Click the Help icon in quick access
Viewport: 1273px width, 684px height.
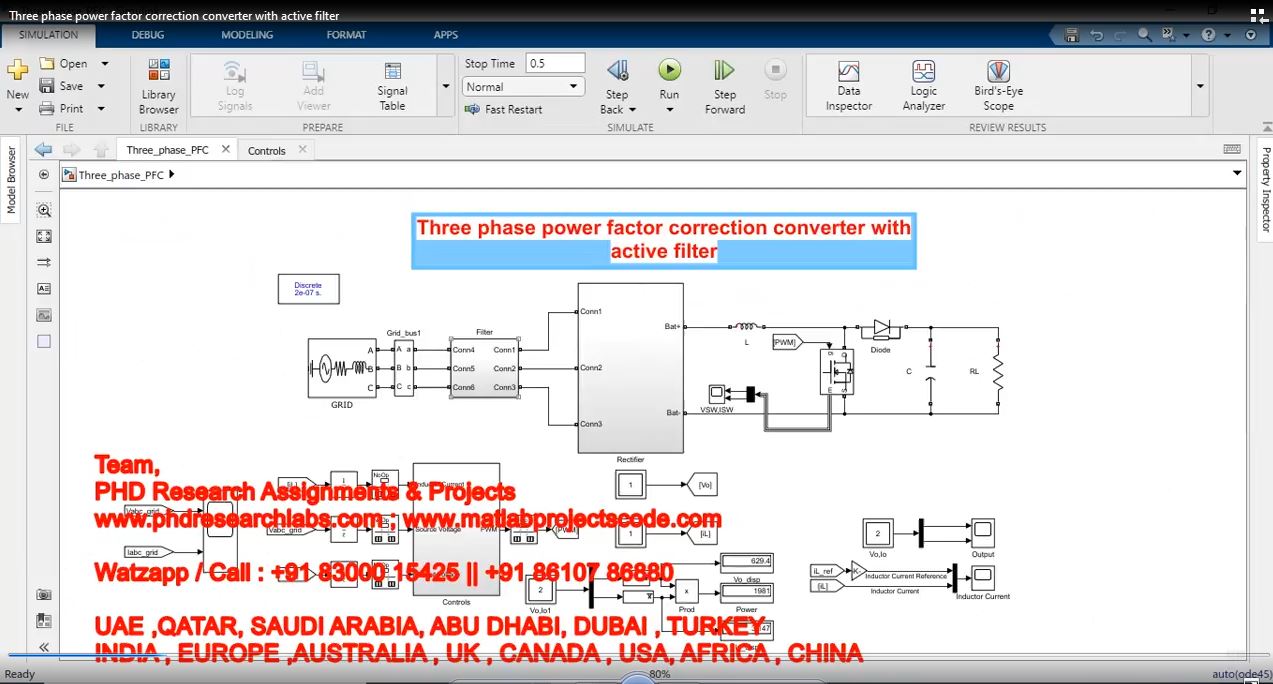pos(1209,35)
